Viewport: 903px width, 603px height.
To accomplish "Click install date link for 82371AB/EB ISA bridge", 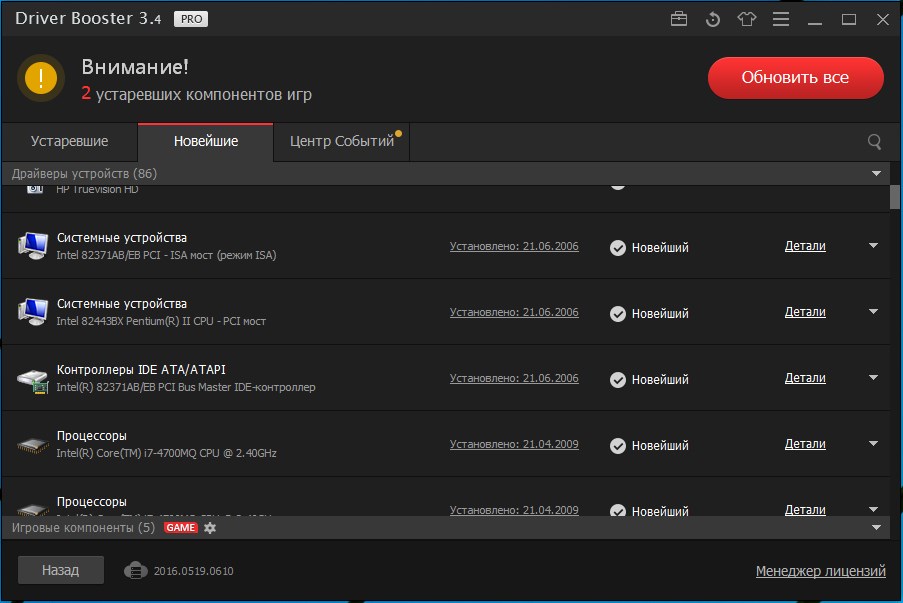I will pyautogui.click(x=514, y=246).
